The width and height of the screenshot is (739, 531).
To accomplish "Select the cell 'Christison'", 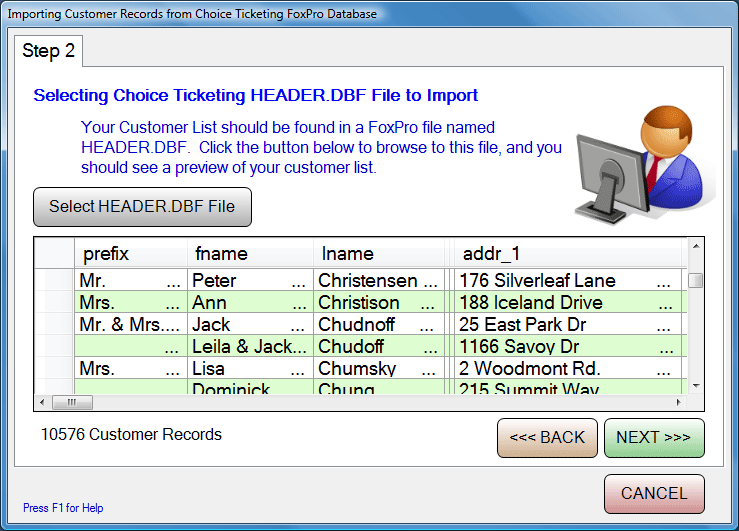I will click(x=379, y=302).
